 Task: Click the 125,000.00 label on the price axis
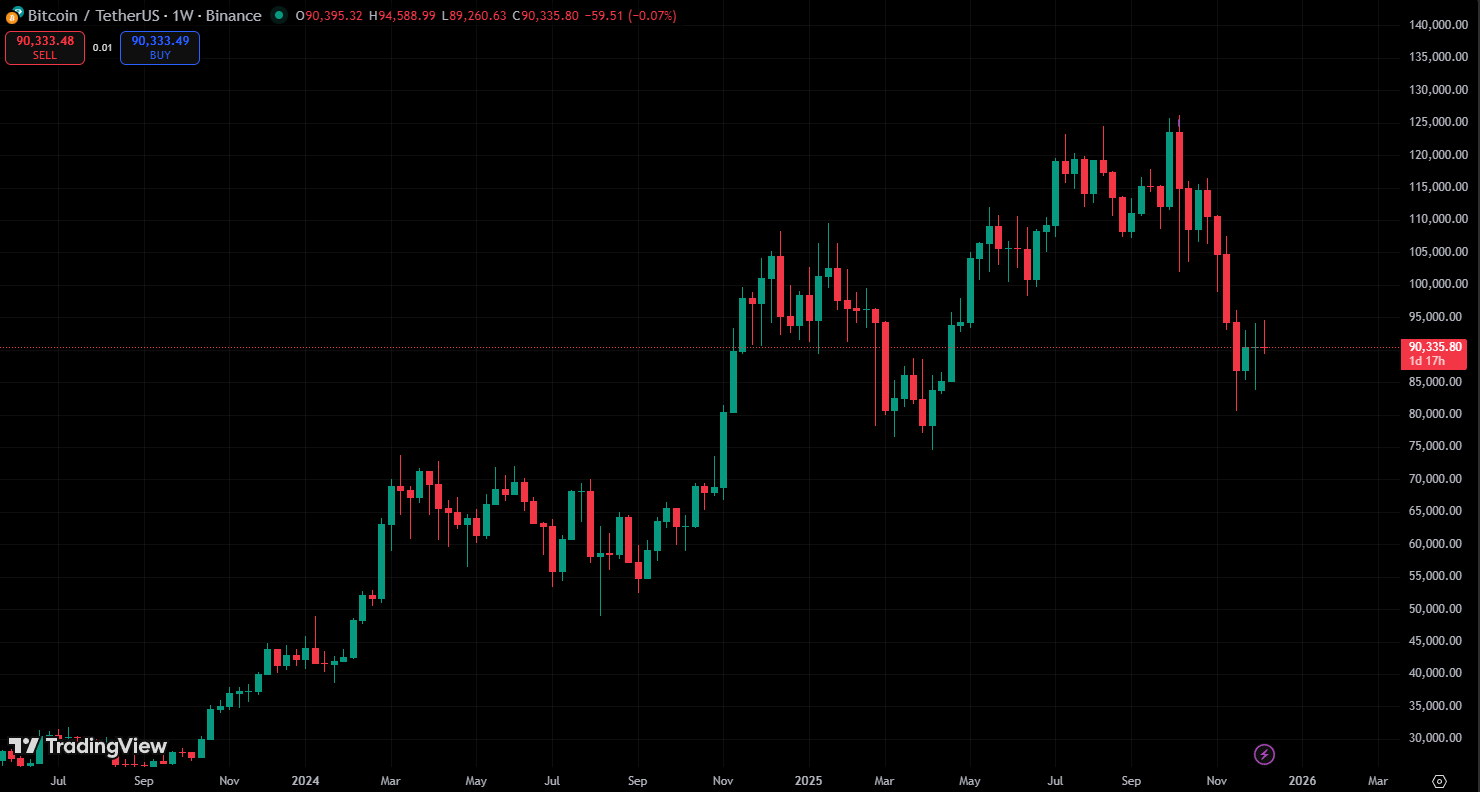pyautogui.click(x=1438, y=122)
